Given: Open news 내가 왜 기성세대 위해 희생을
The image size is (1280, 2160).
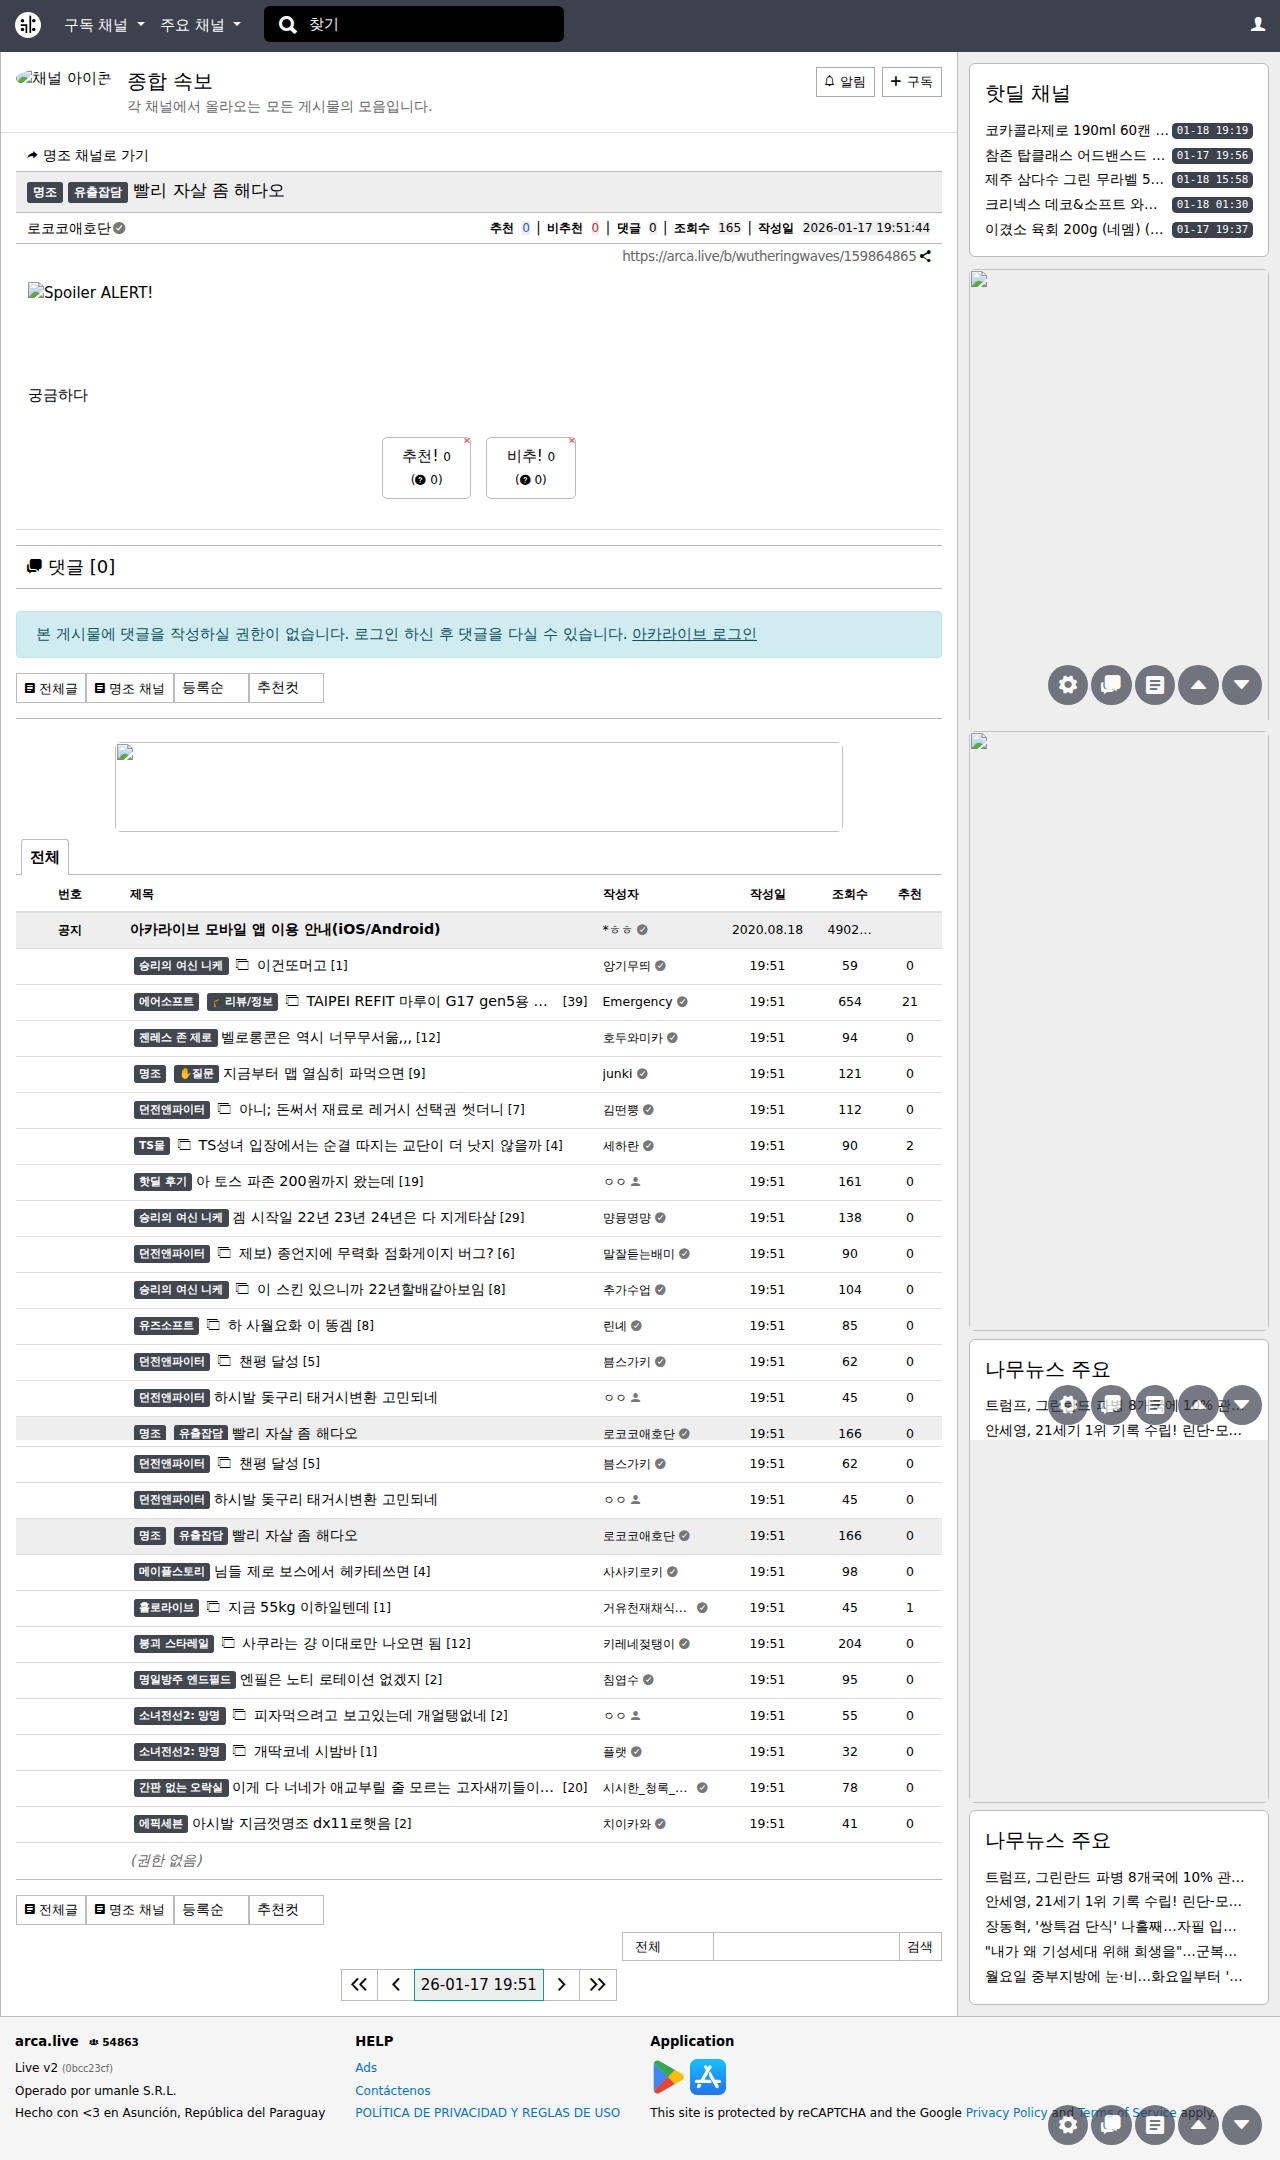Looking at the screenshot, I should [1111, 1951].
